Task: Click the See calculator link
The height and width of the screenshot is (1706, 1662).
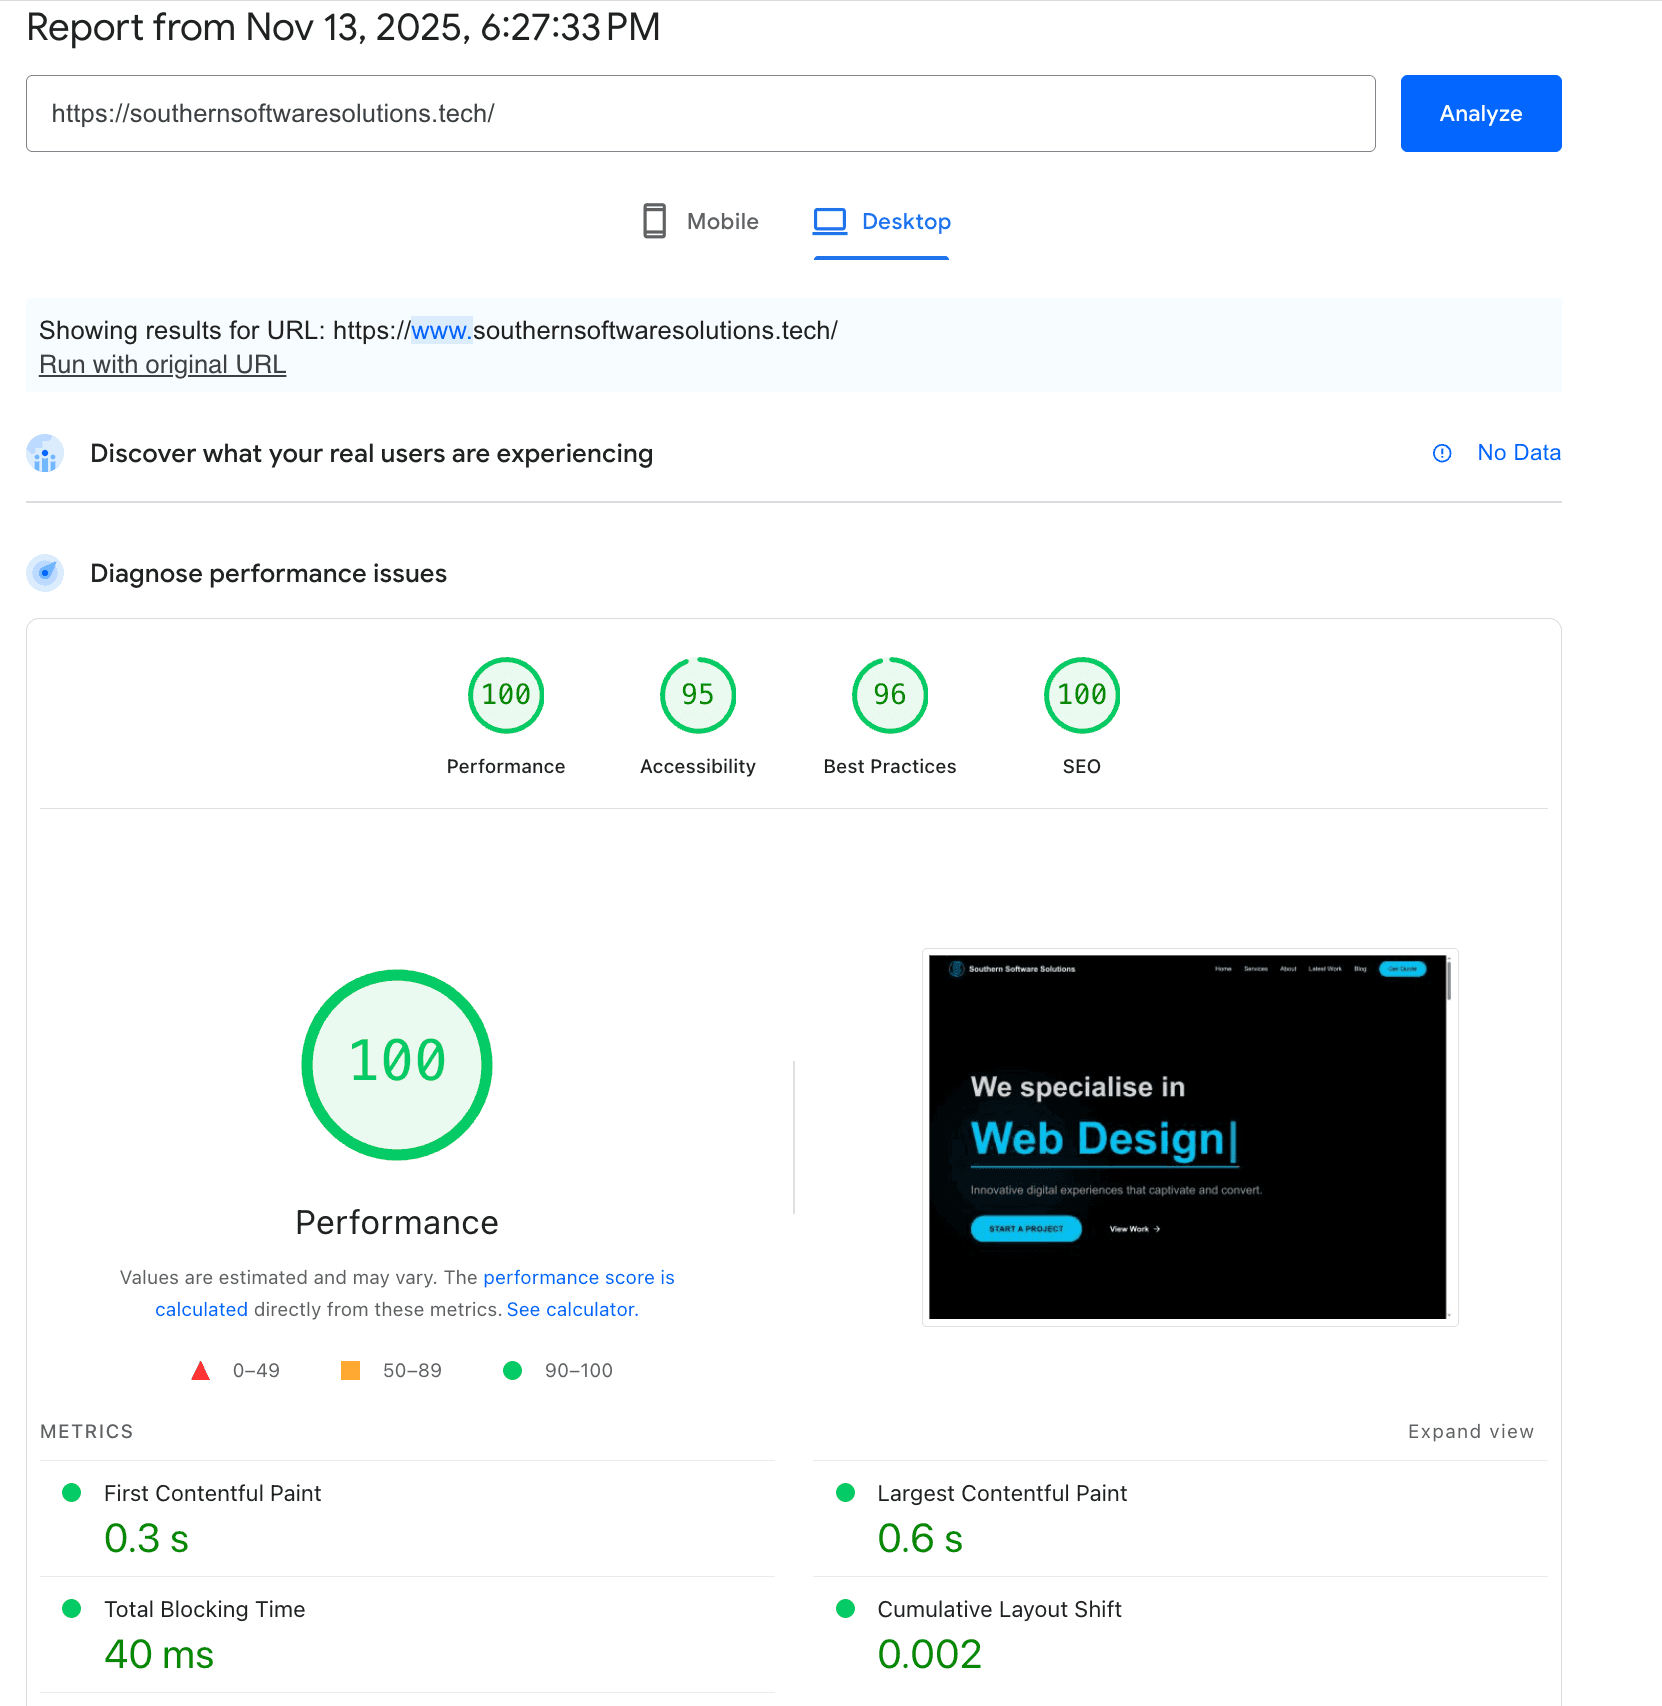Action: 571,1308
